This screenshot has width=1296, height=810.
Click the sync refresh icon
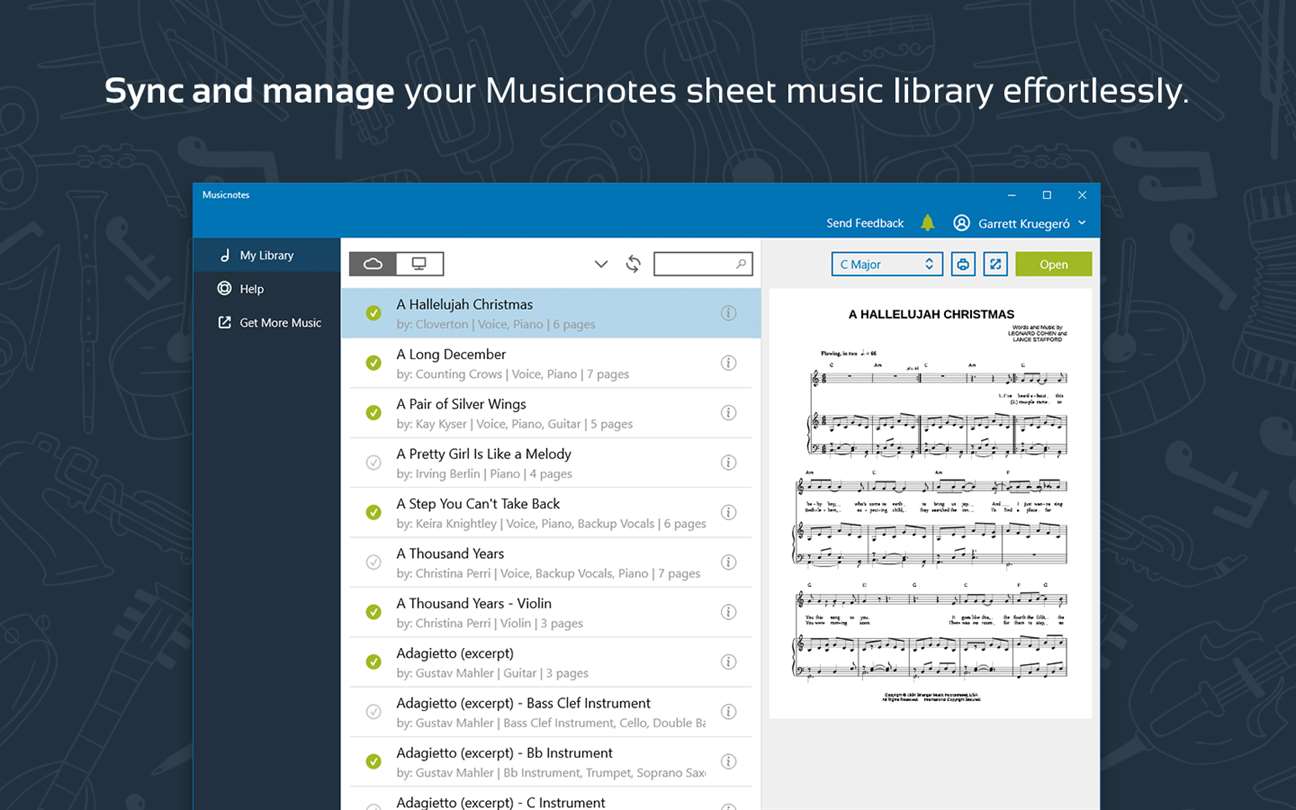(633, 264)
